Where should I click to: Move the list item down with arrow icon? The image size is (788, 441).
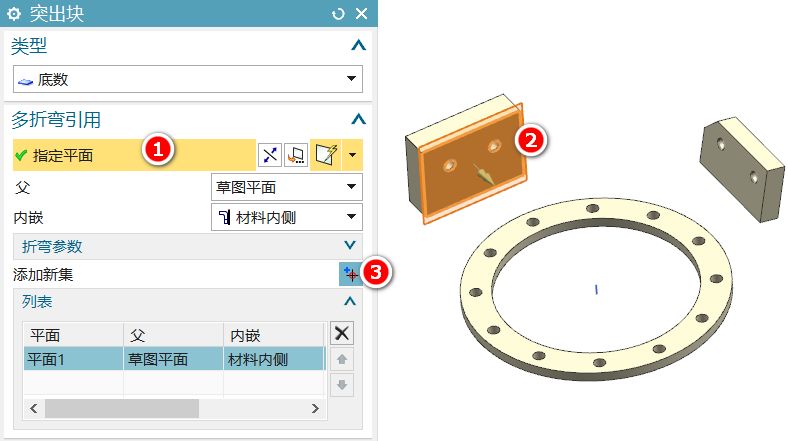point(342,385)
